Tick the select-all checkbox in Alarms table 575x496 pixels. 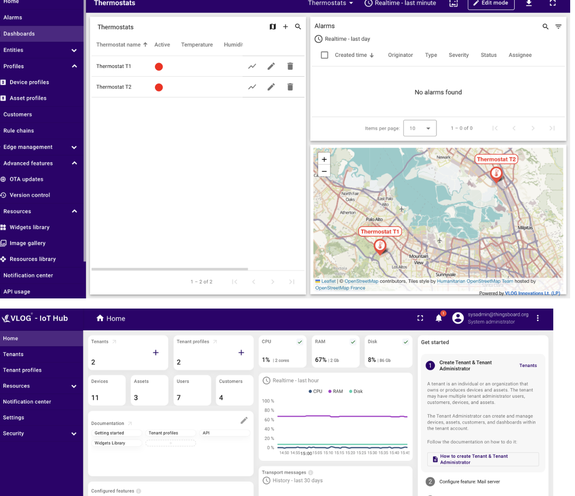pyautogui.click(x=325, y=55)
